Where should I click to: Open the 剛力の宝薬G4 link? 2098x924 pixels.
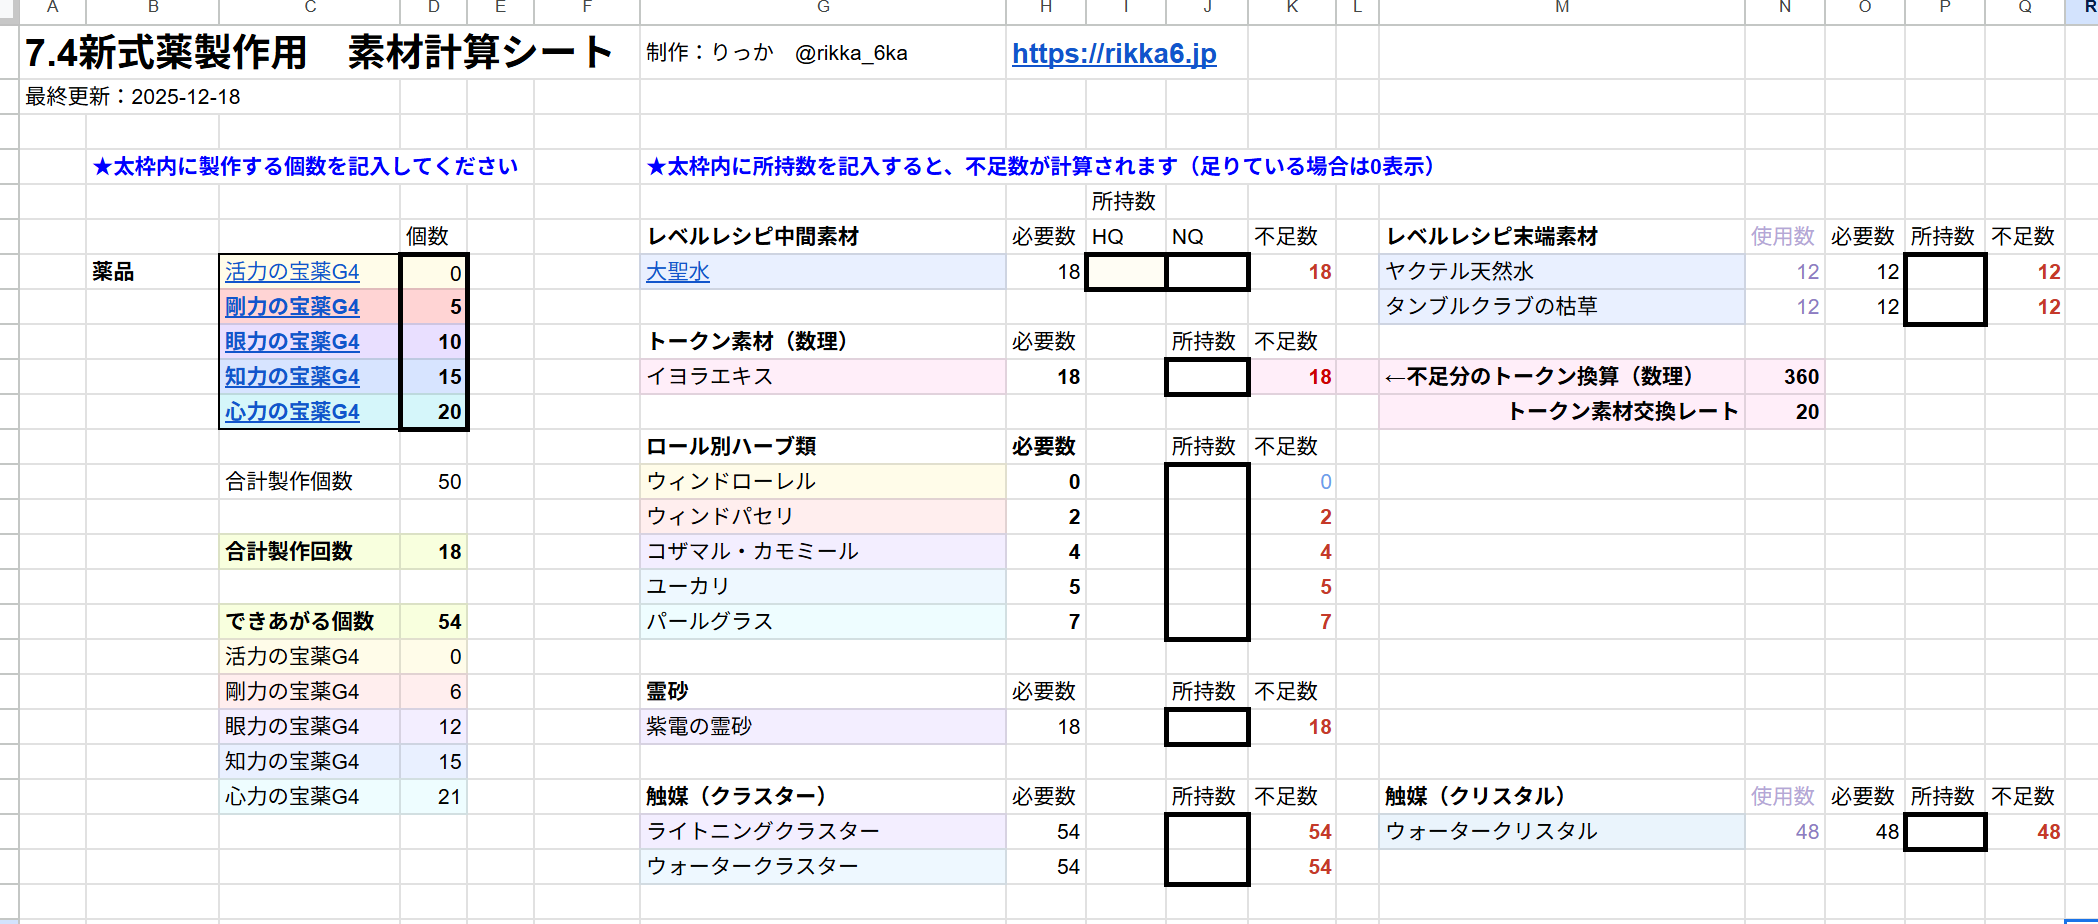[x=291, y=307]
